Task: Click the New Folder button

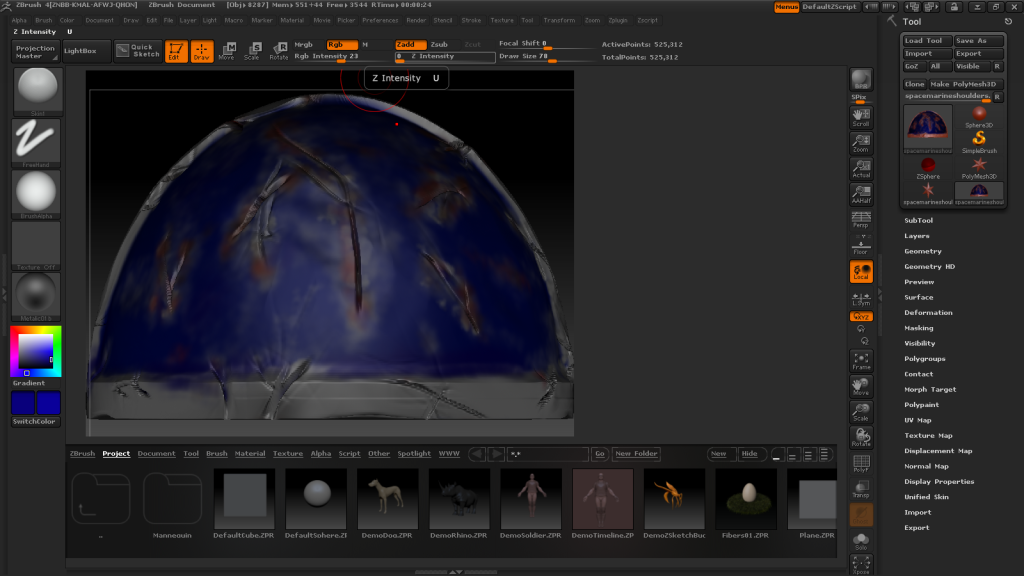Action: pos(636,453)
